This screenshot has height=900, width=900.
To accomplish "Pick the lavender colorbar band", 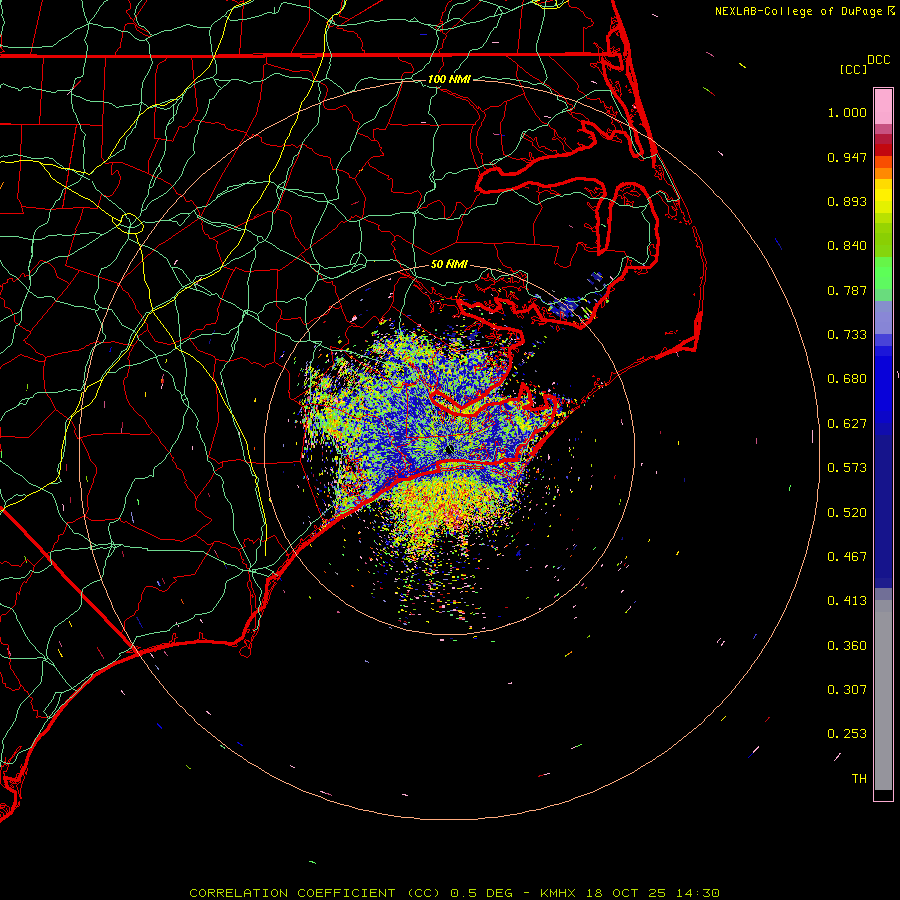I will [883, 318].
